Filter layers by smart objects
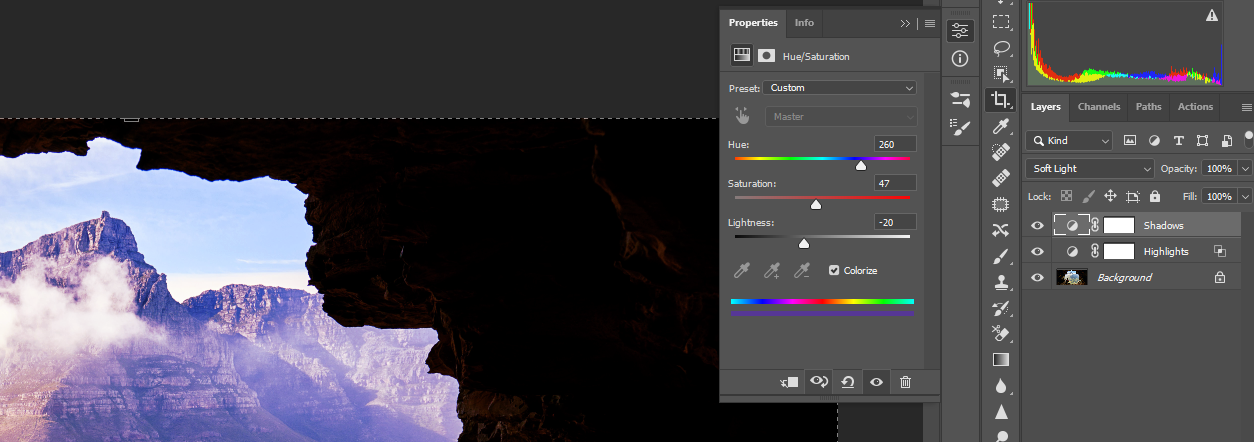Screen dimensions: 1254x442 tap(1226, 141)
